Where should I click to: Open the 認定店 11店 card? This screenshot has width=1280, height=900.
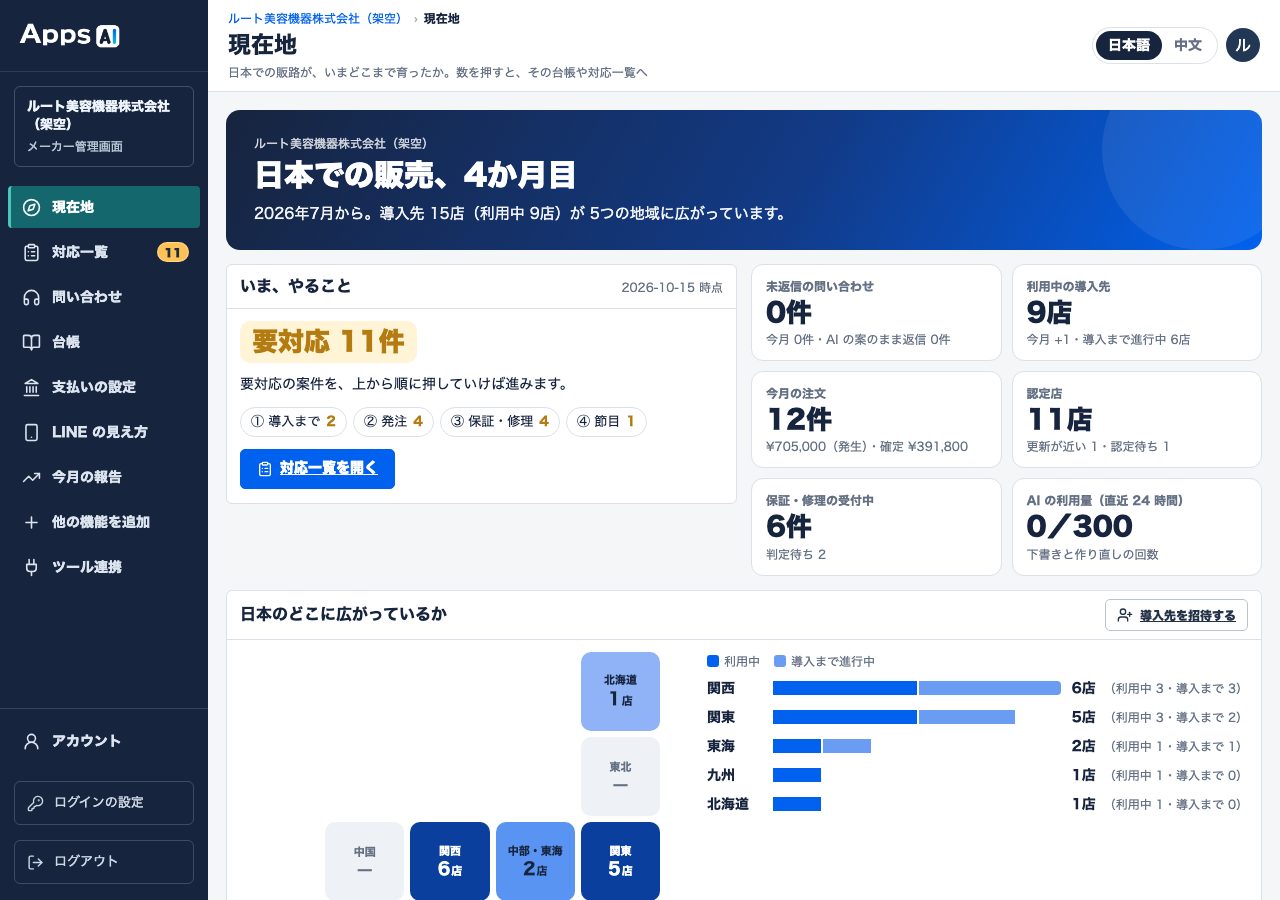(1137, 419)
